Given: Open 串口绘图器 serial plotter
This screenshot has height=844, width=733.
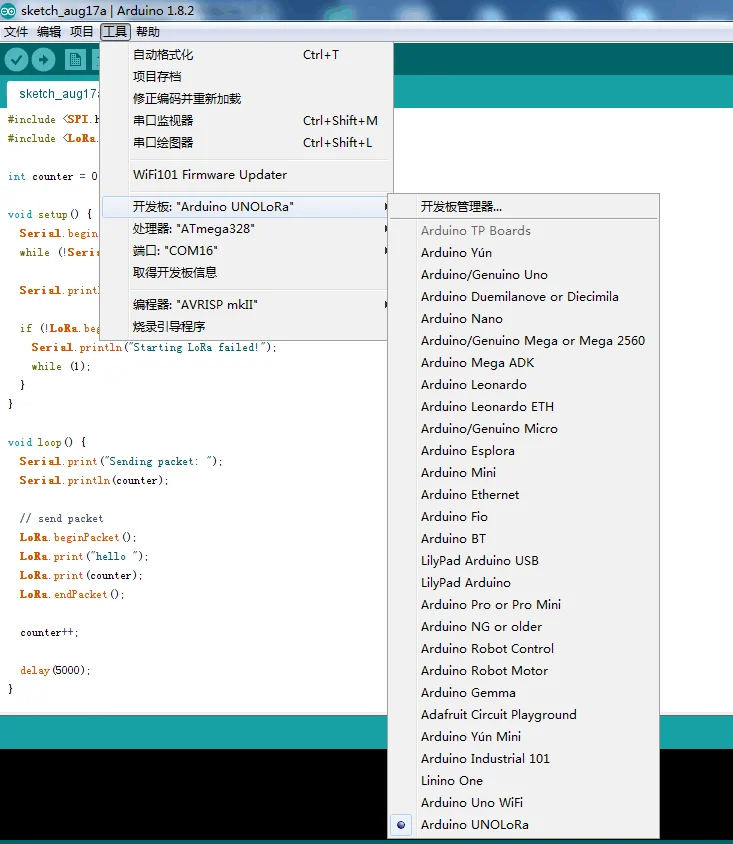Looking at the screenshot, I should [247, 143].
